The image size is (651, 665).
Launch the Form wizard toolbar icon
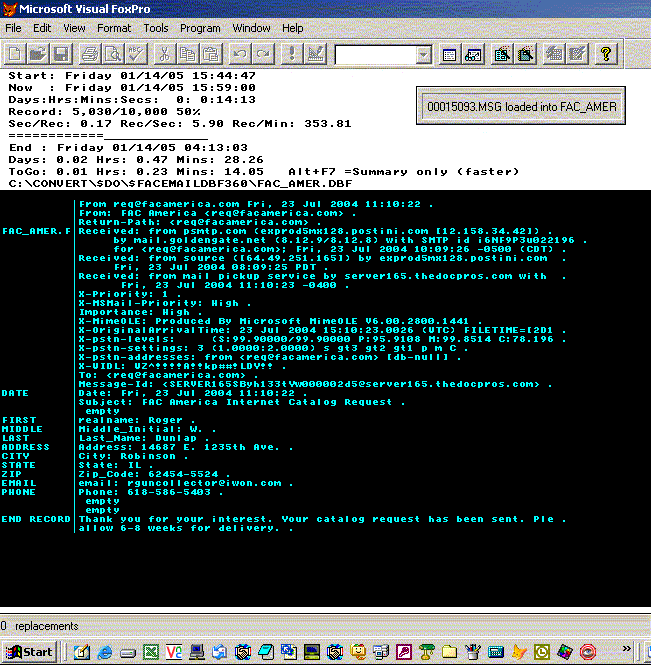coord(502,54)
